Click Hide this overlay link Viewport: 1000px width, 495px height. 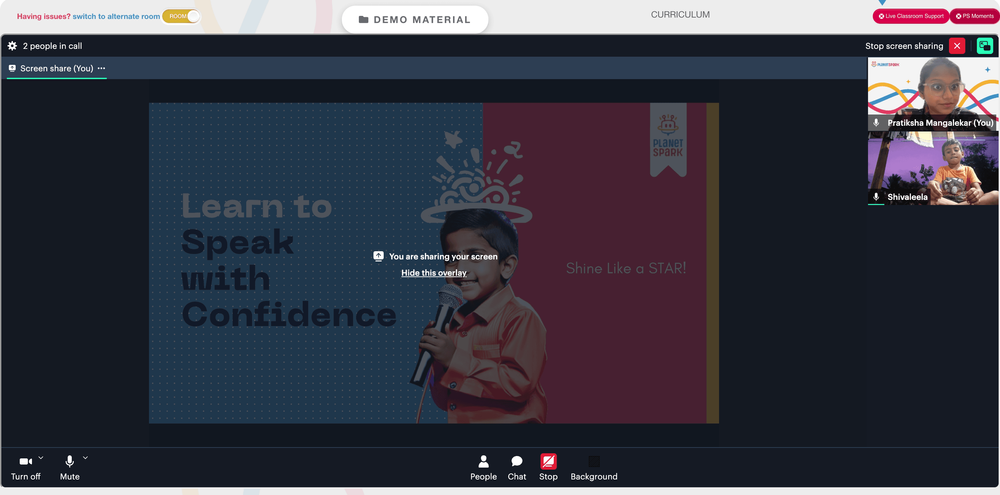434,273
